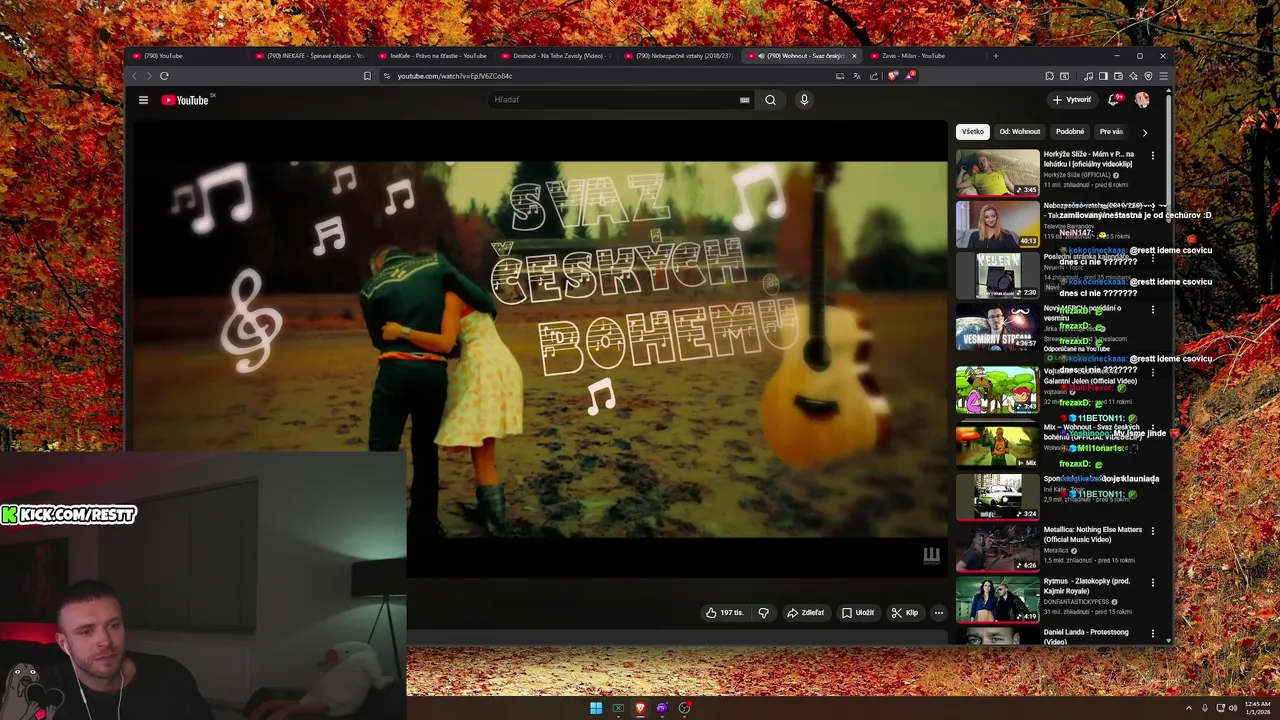Bookmark the page from the address bar

[367, 76]
